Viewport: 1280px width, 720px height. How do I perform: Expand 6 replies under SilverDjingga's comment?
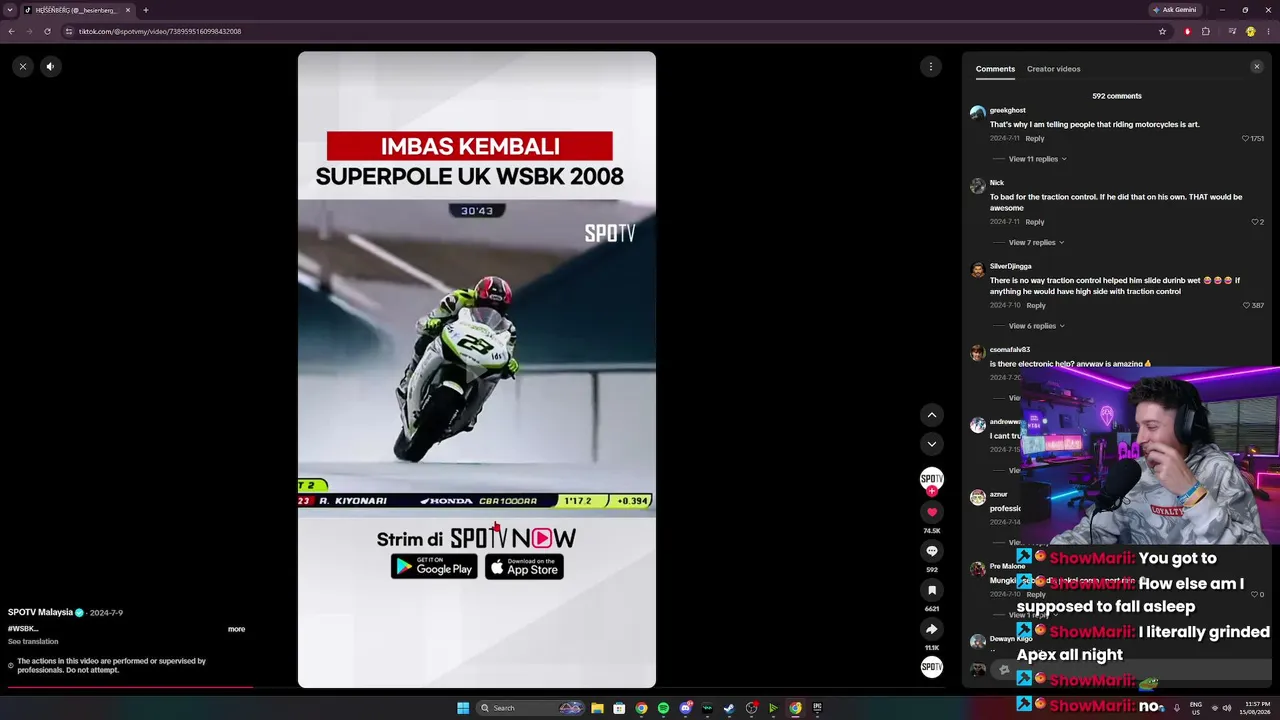1037,326
